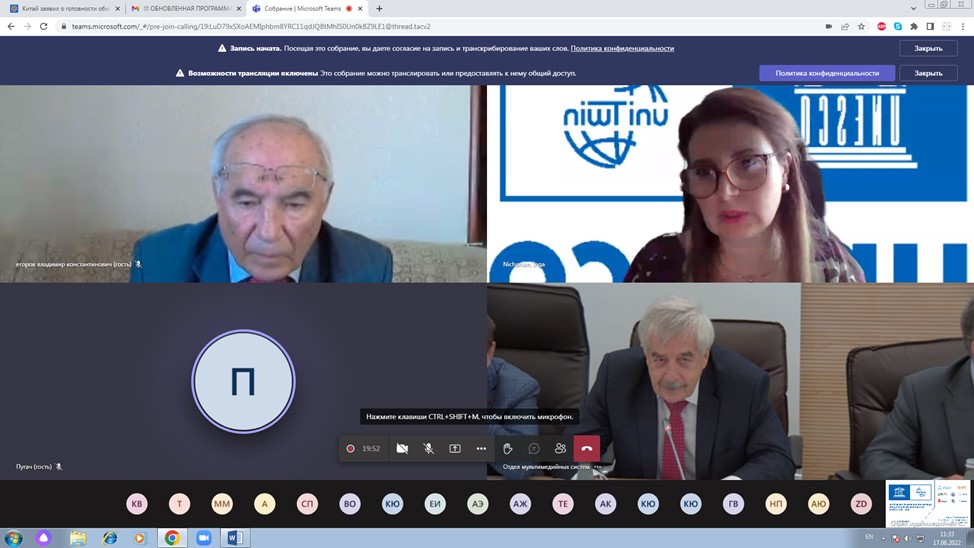Unmute the microphone in meeting toolbar

coord(428,449)
